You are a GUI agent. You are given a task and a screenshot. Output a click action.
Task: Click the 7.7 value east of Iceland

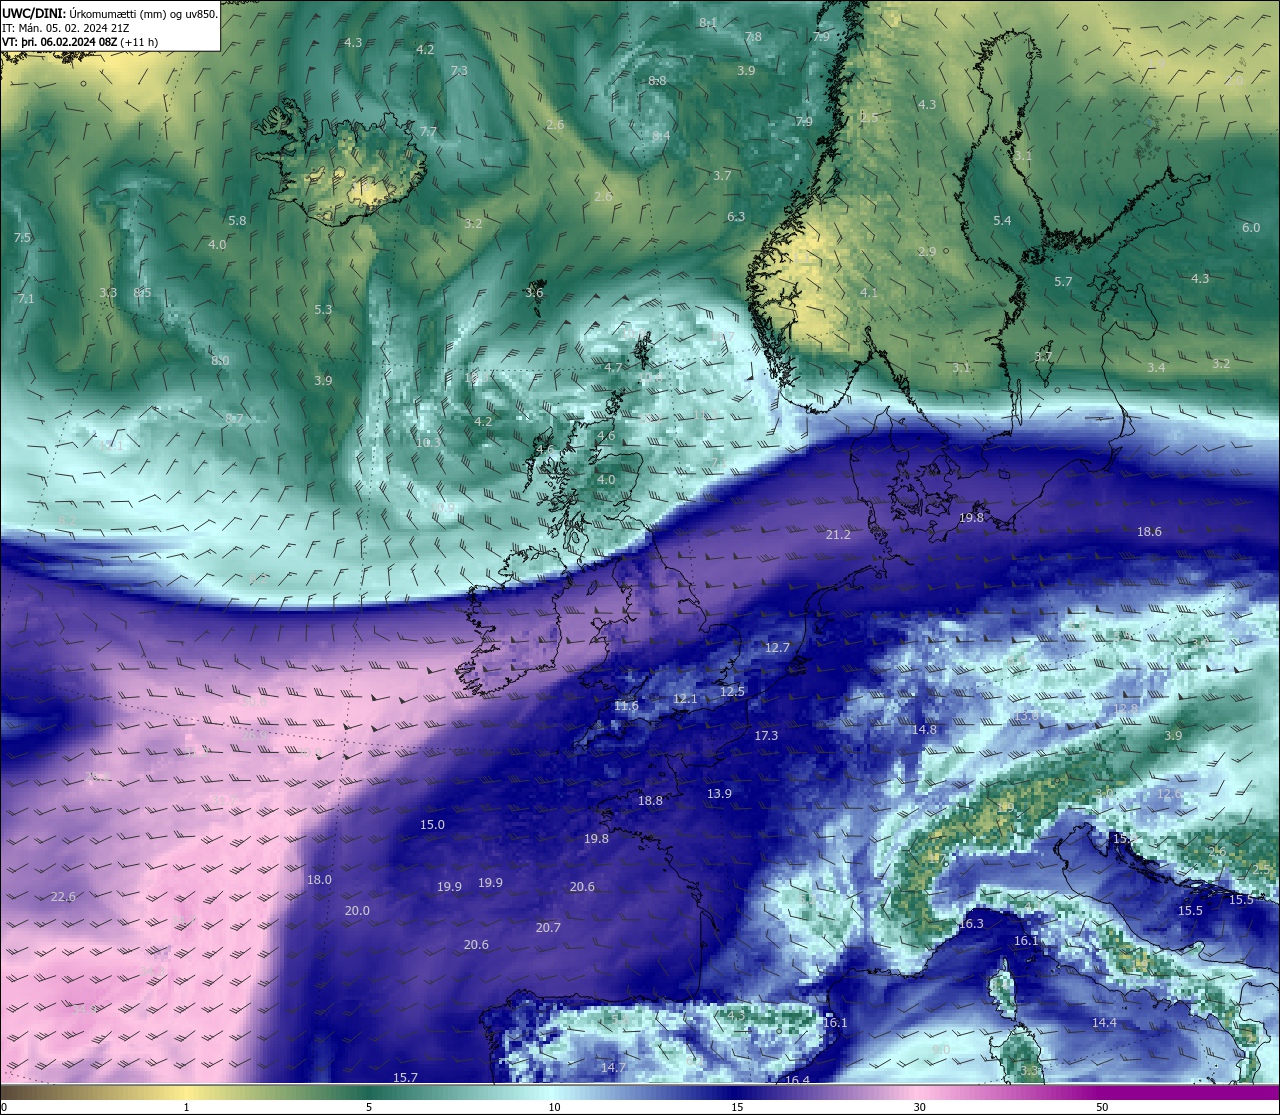[x=428, y=132]
